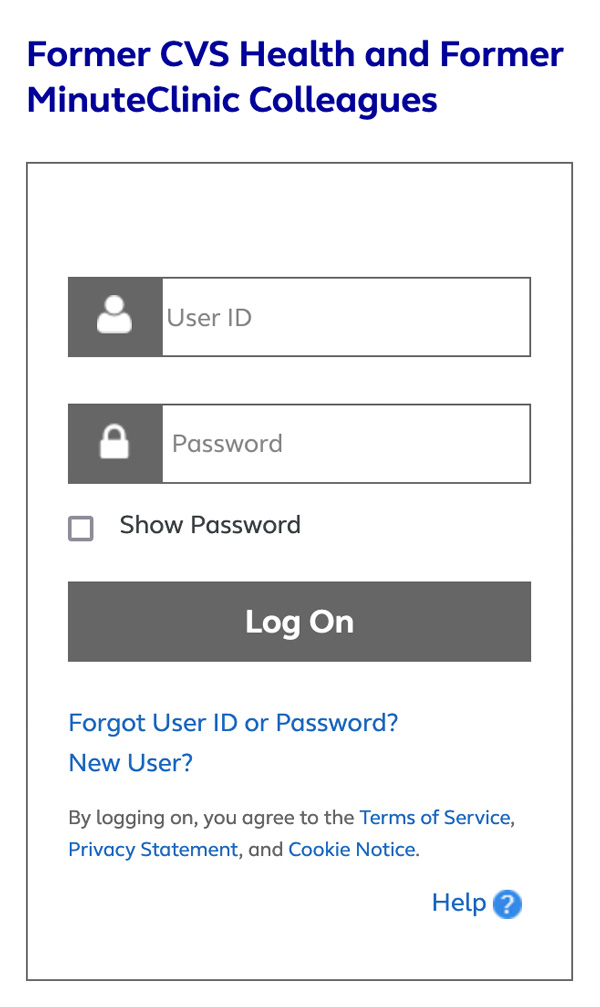Follow the New User? link
The height and width of the screenshot is (1007, 600).
point(130,763)
